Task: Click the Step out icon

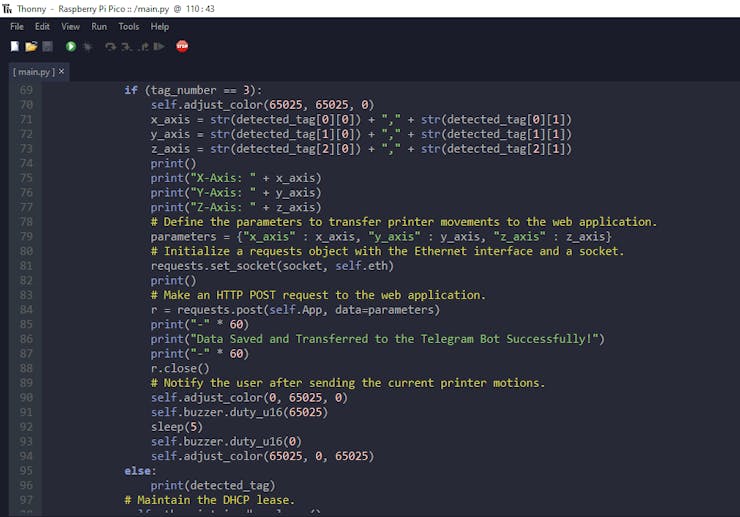Action: [x=143, y=46]
